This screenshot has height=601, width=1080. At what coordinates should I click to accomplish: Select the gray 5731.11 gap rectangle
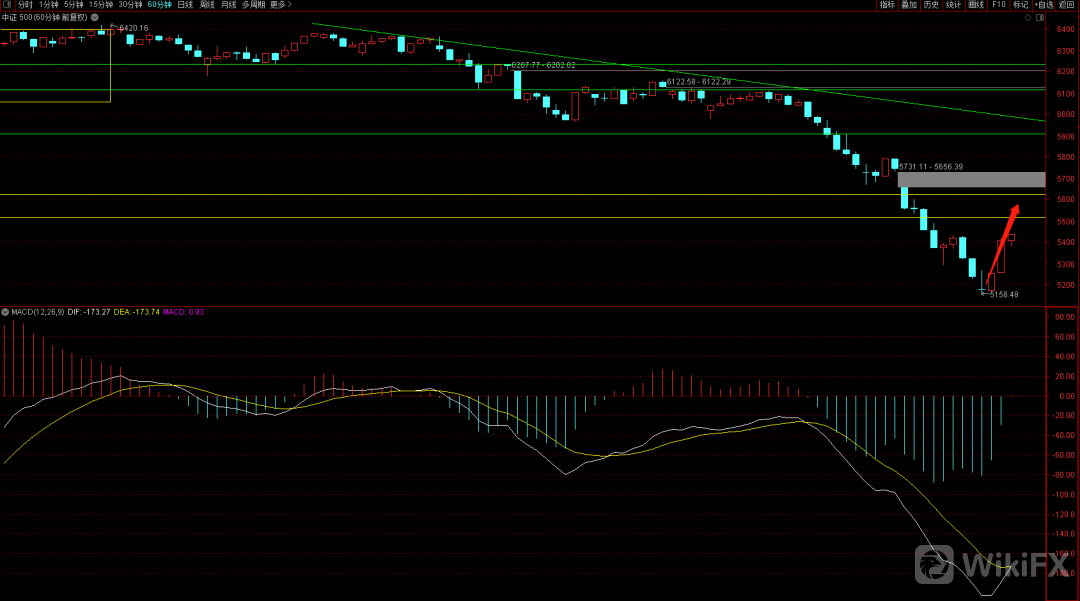click(x=971, y=180)
